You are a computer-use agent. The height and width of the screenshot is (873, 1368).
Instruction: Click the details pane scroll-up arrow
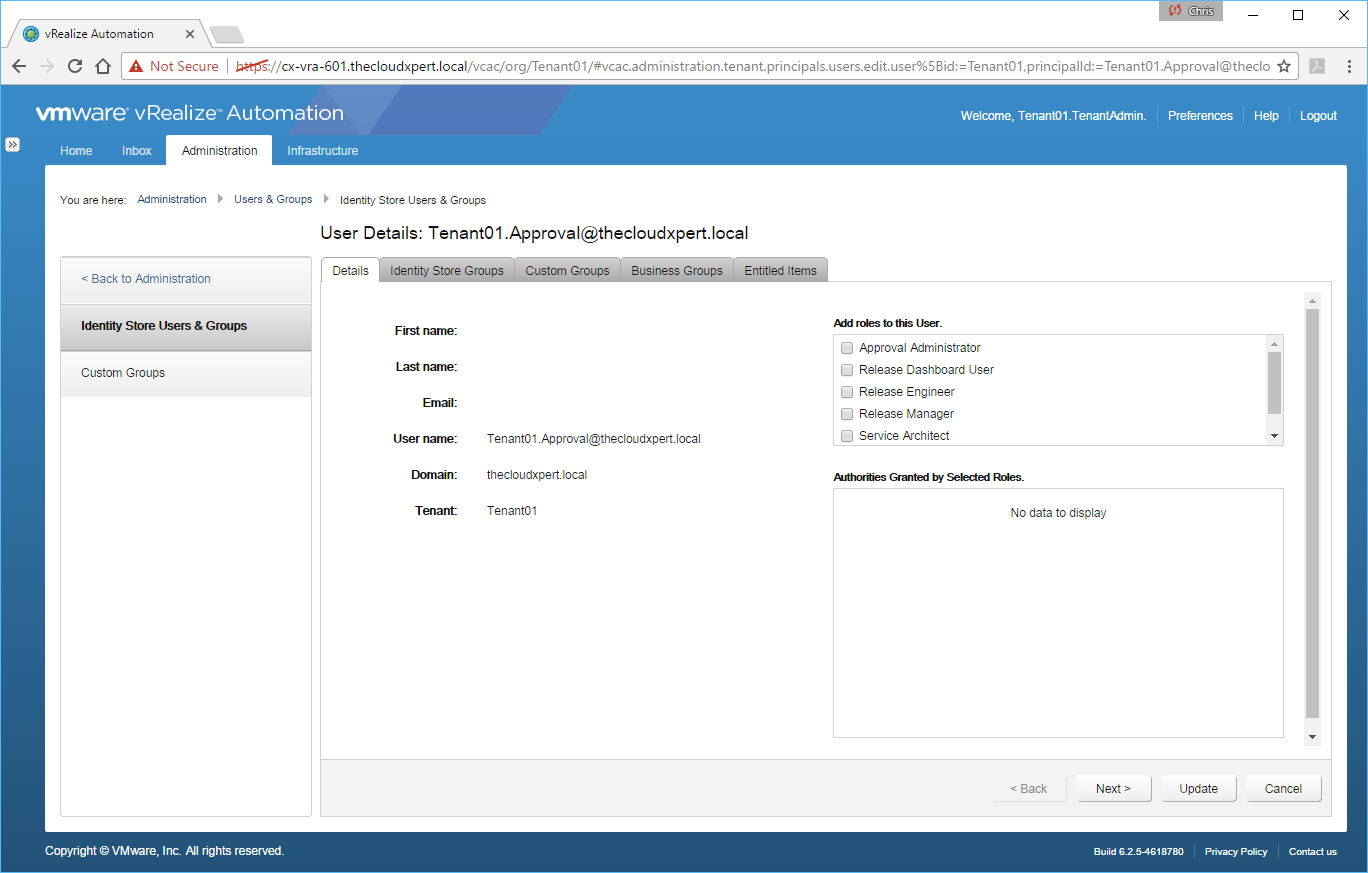(1312, 300)
